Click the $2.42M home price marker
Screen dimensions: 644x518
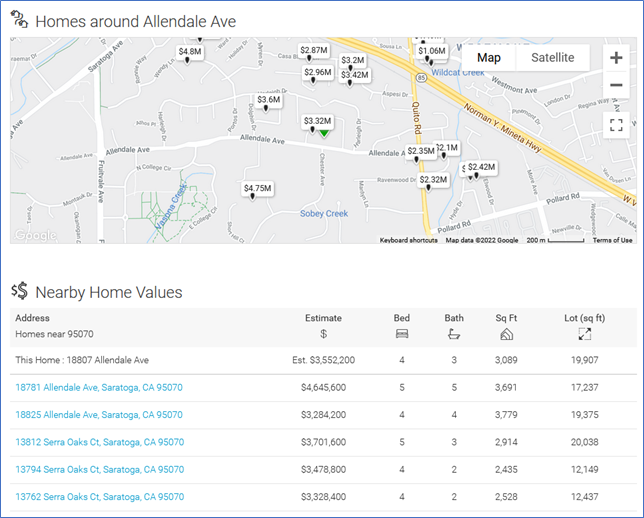pos(481,167)
